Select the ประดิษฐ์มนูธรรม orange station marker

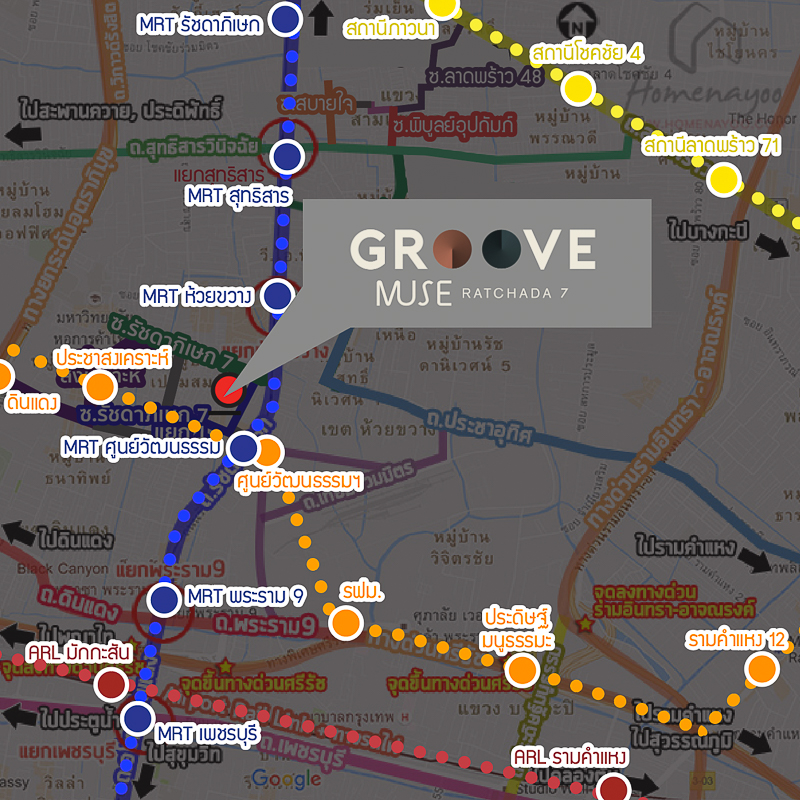pyautogui.click(x=522, y=670)
